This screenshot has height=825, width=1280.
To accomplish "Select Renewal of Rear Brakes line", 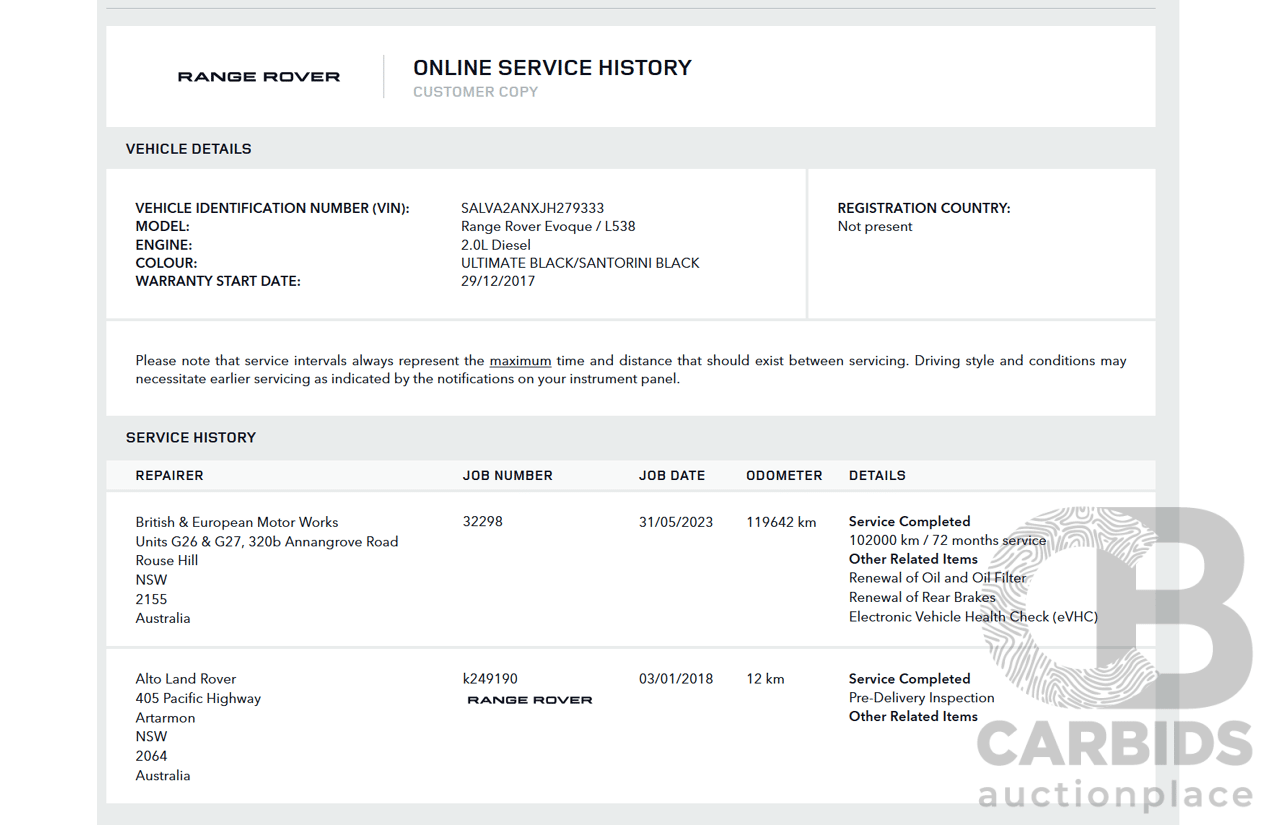I will 922,597.
